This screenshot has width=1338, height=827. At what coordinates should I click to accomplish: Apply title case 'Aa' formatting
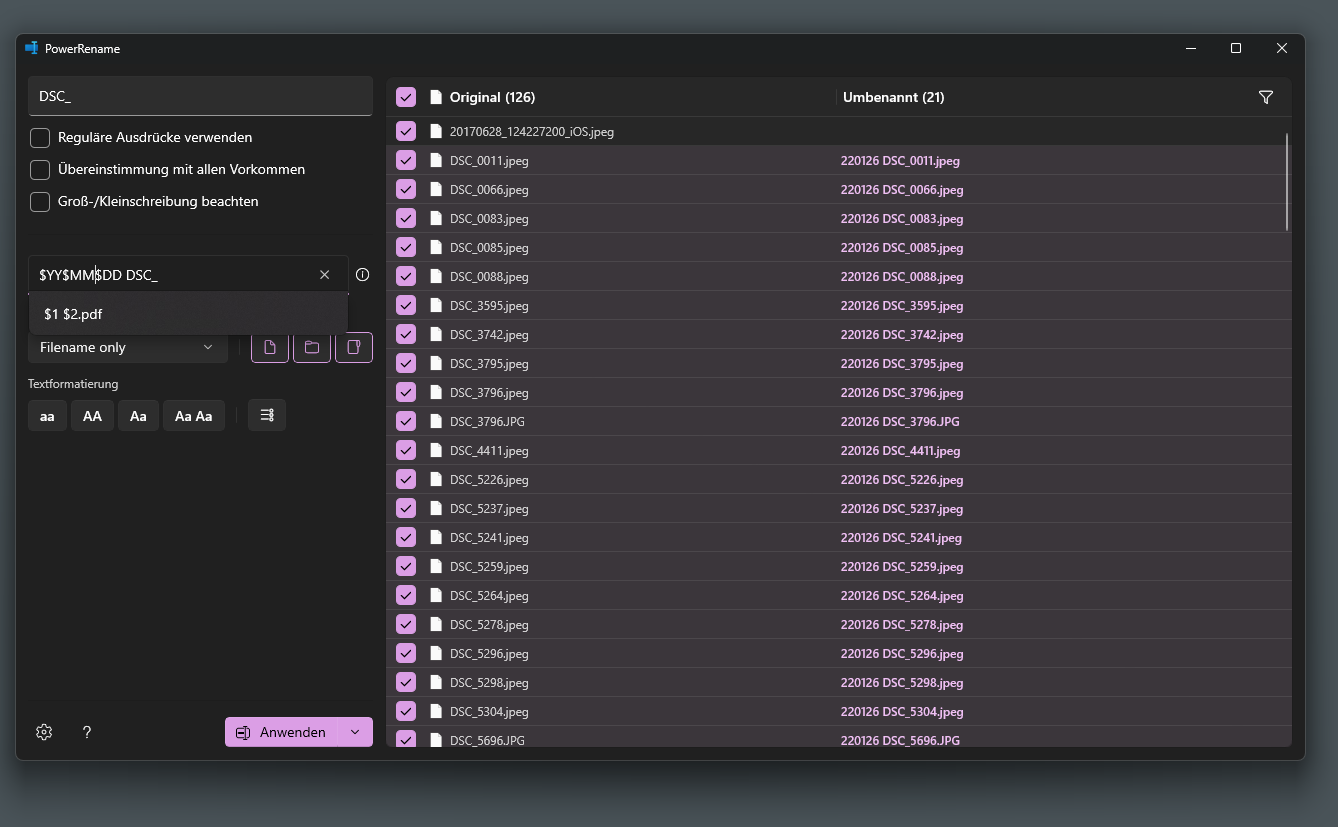click(x=138, y=416)
